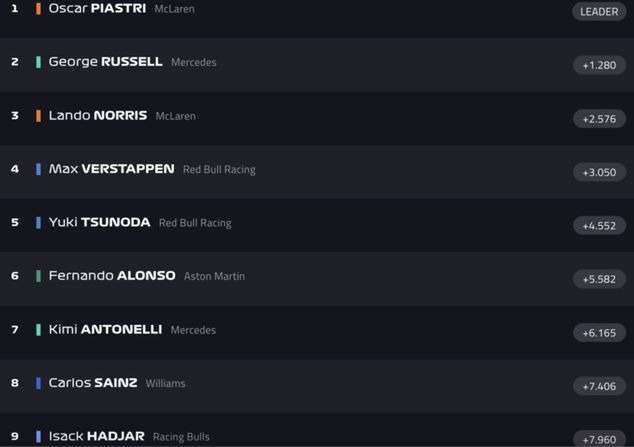634x447 pixels.
Task: Open driver George Russell's name
Action: pos(105,62)
